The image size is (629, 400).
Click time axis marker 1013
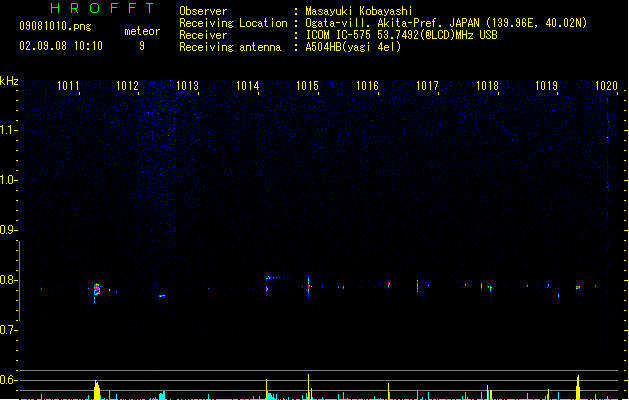[187, 85]
